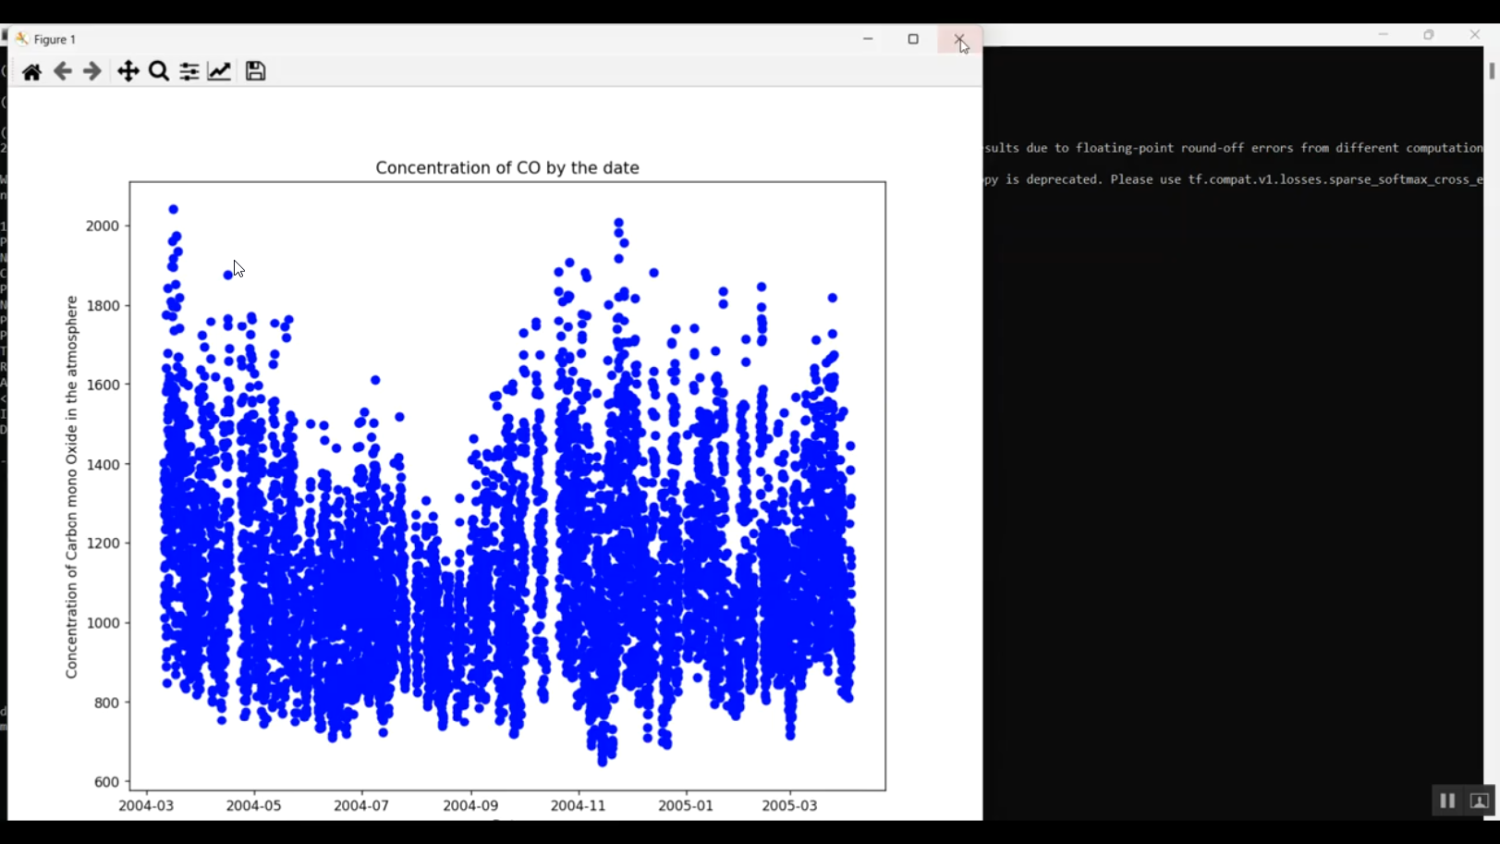Close the Figure 1 window
The width and height of the screenshot is (1500, 844).
tap(959, 39)
